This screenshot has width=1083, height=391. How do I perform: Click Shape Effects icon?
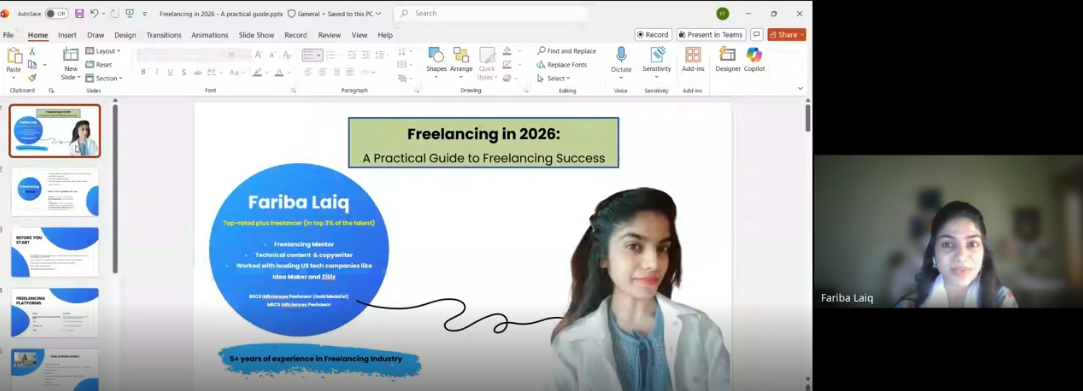508,78
